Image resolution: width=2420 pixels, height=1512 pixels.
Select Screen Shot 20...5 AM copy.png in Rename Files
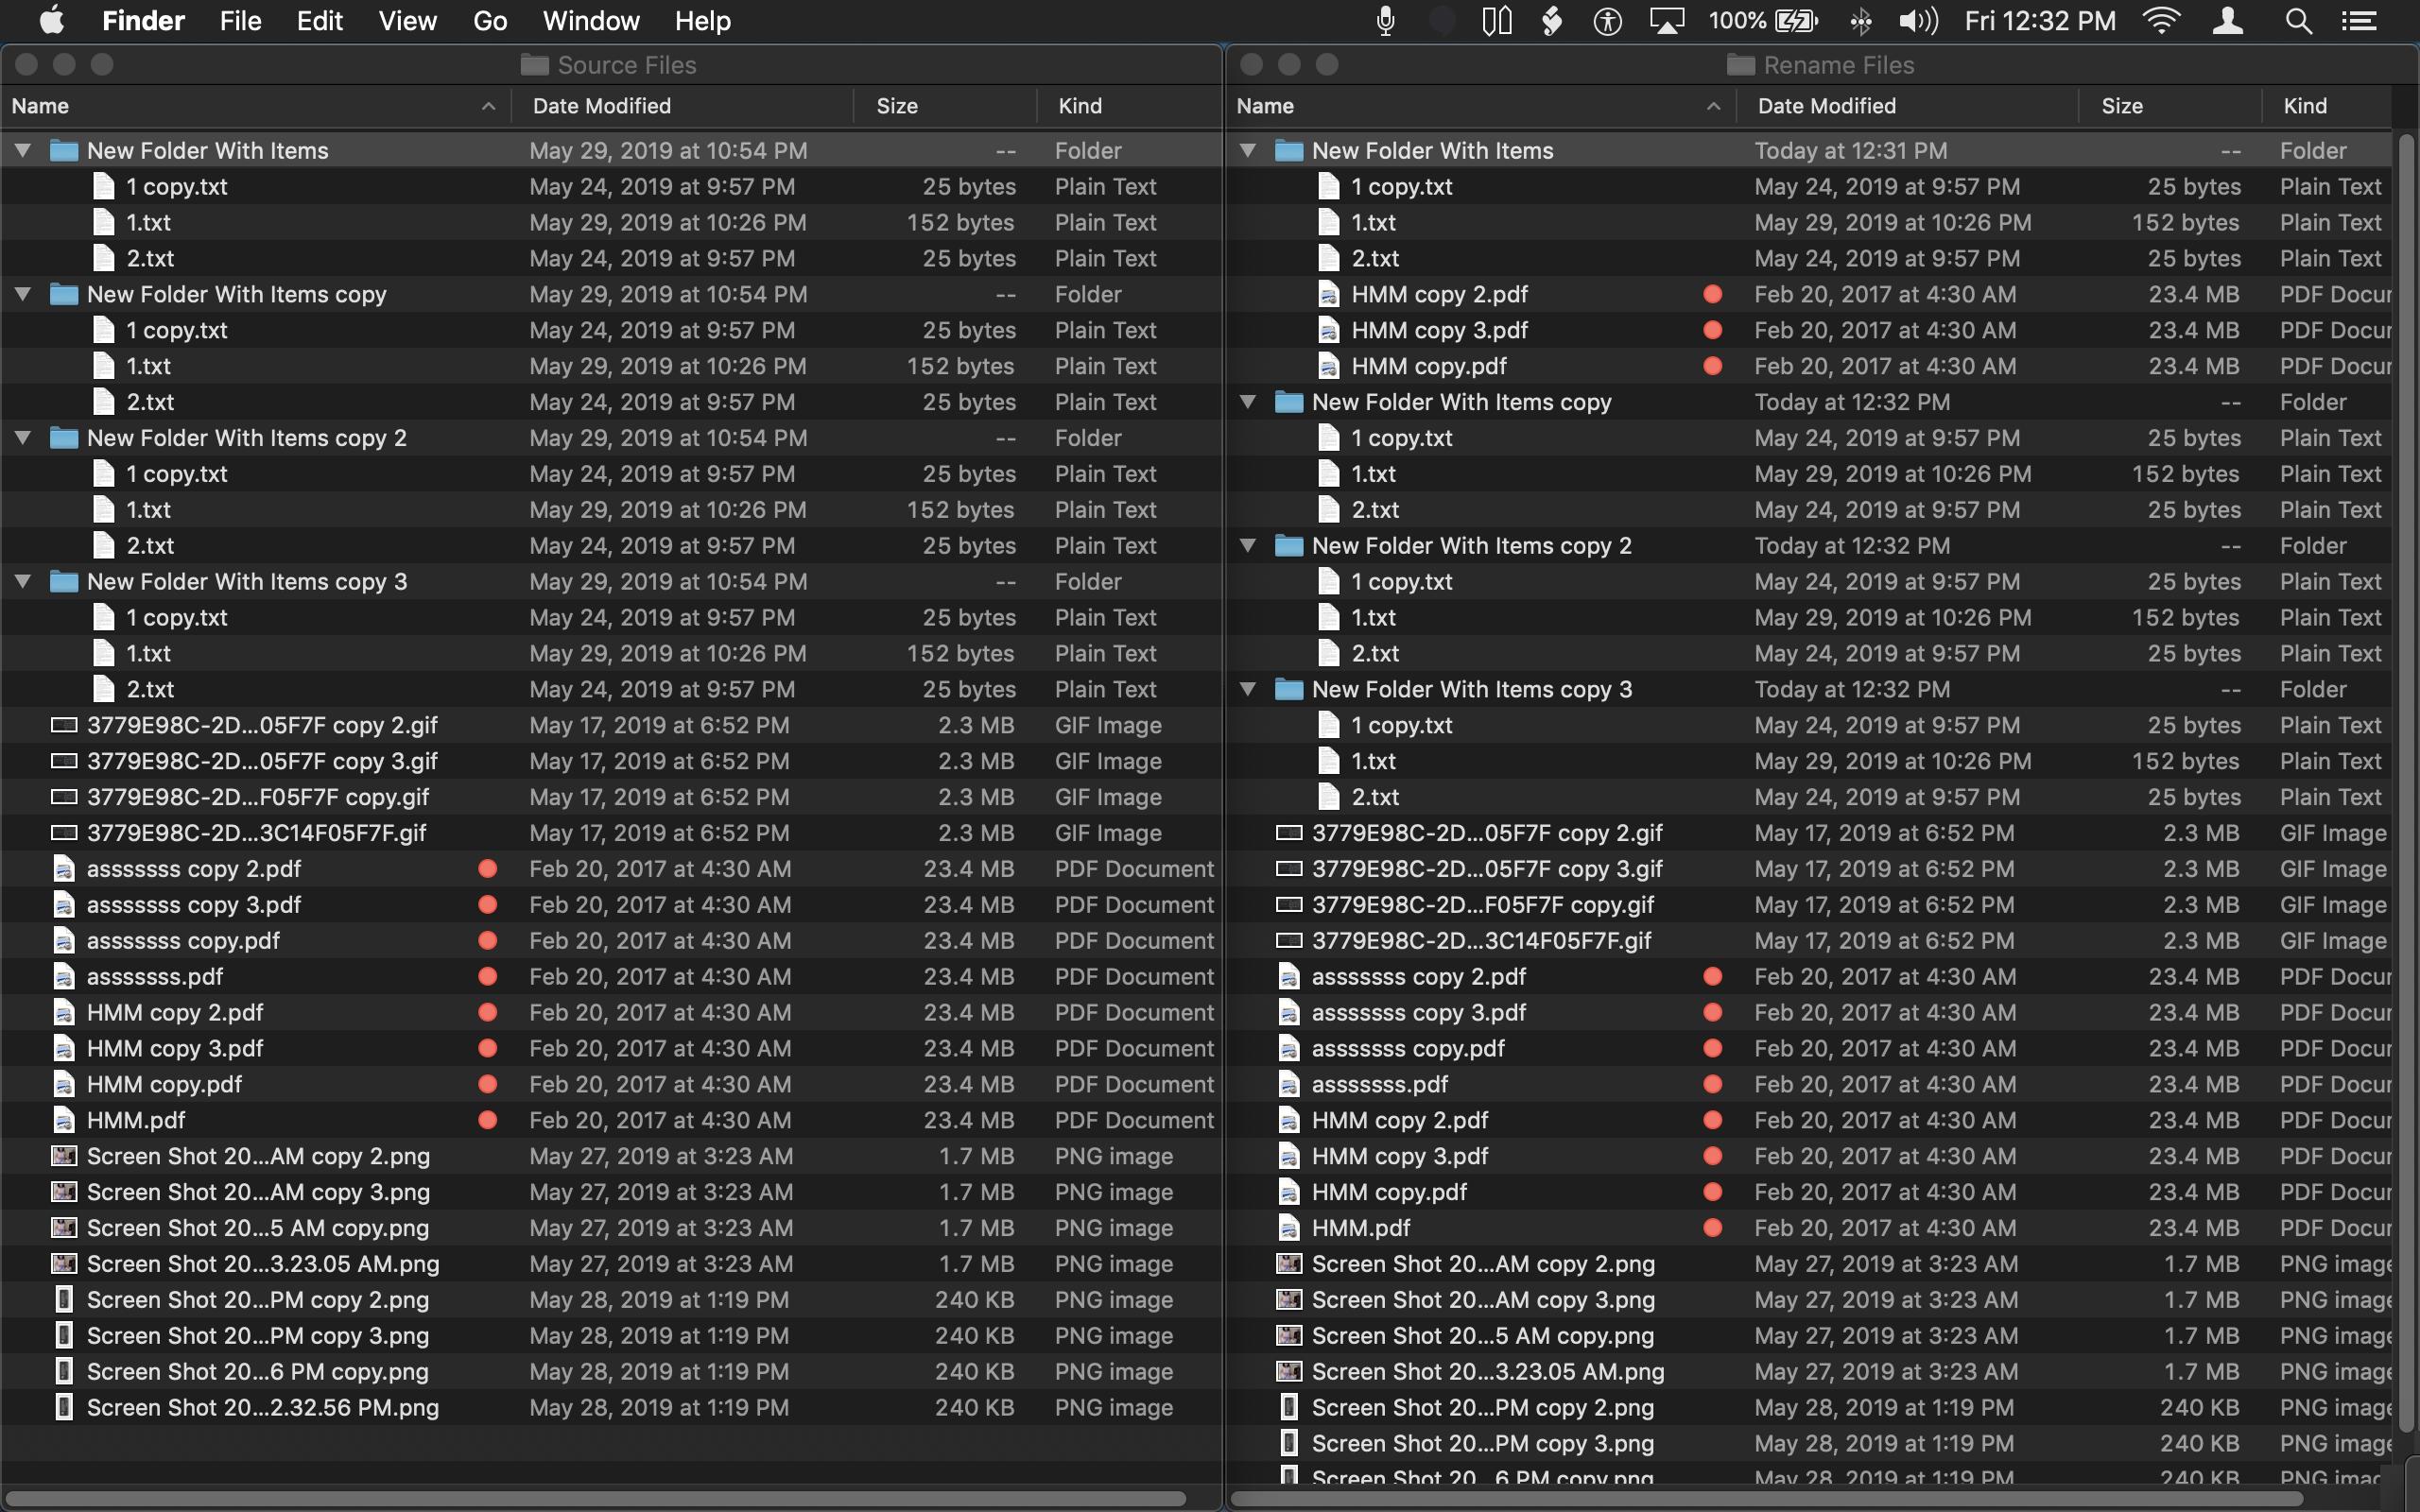point(1808,1336)
